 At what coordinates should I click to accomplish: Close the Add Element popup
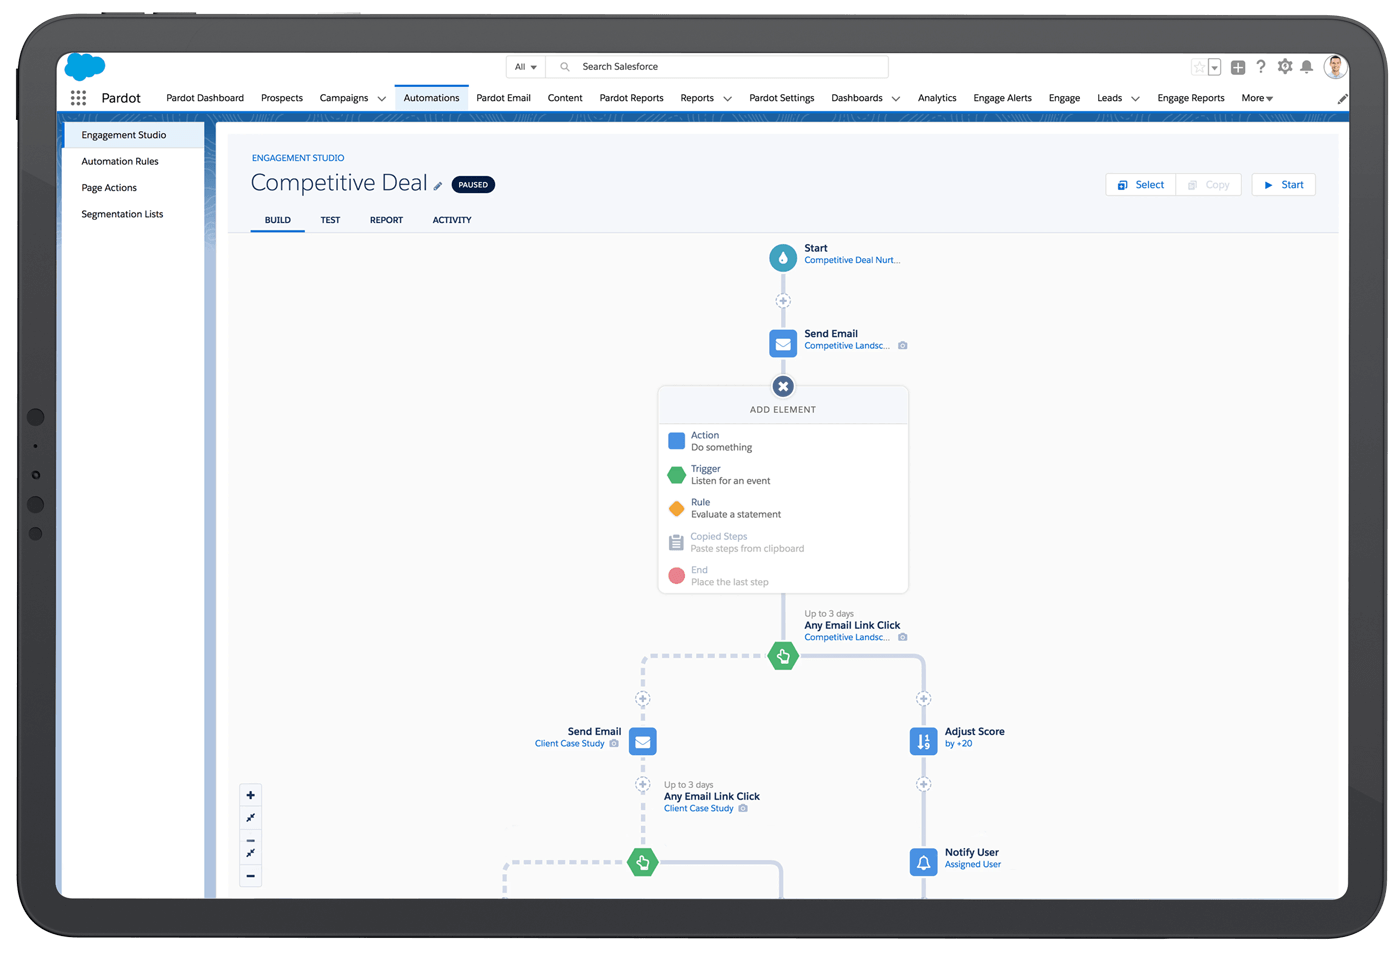[x=783, y=386]
